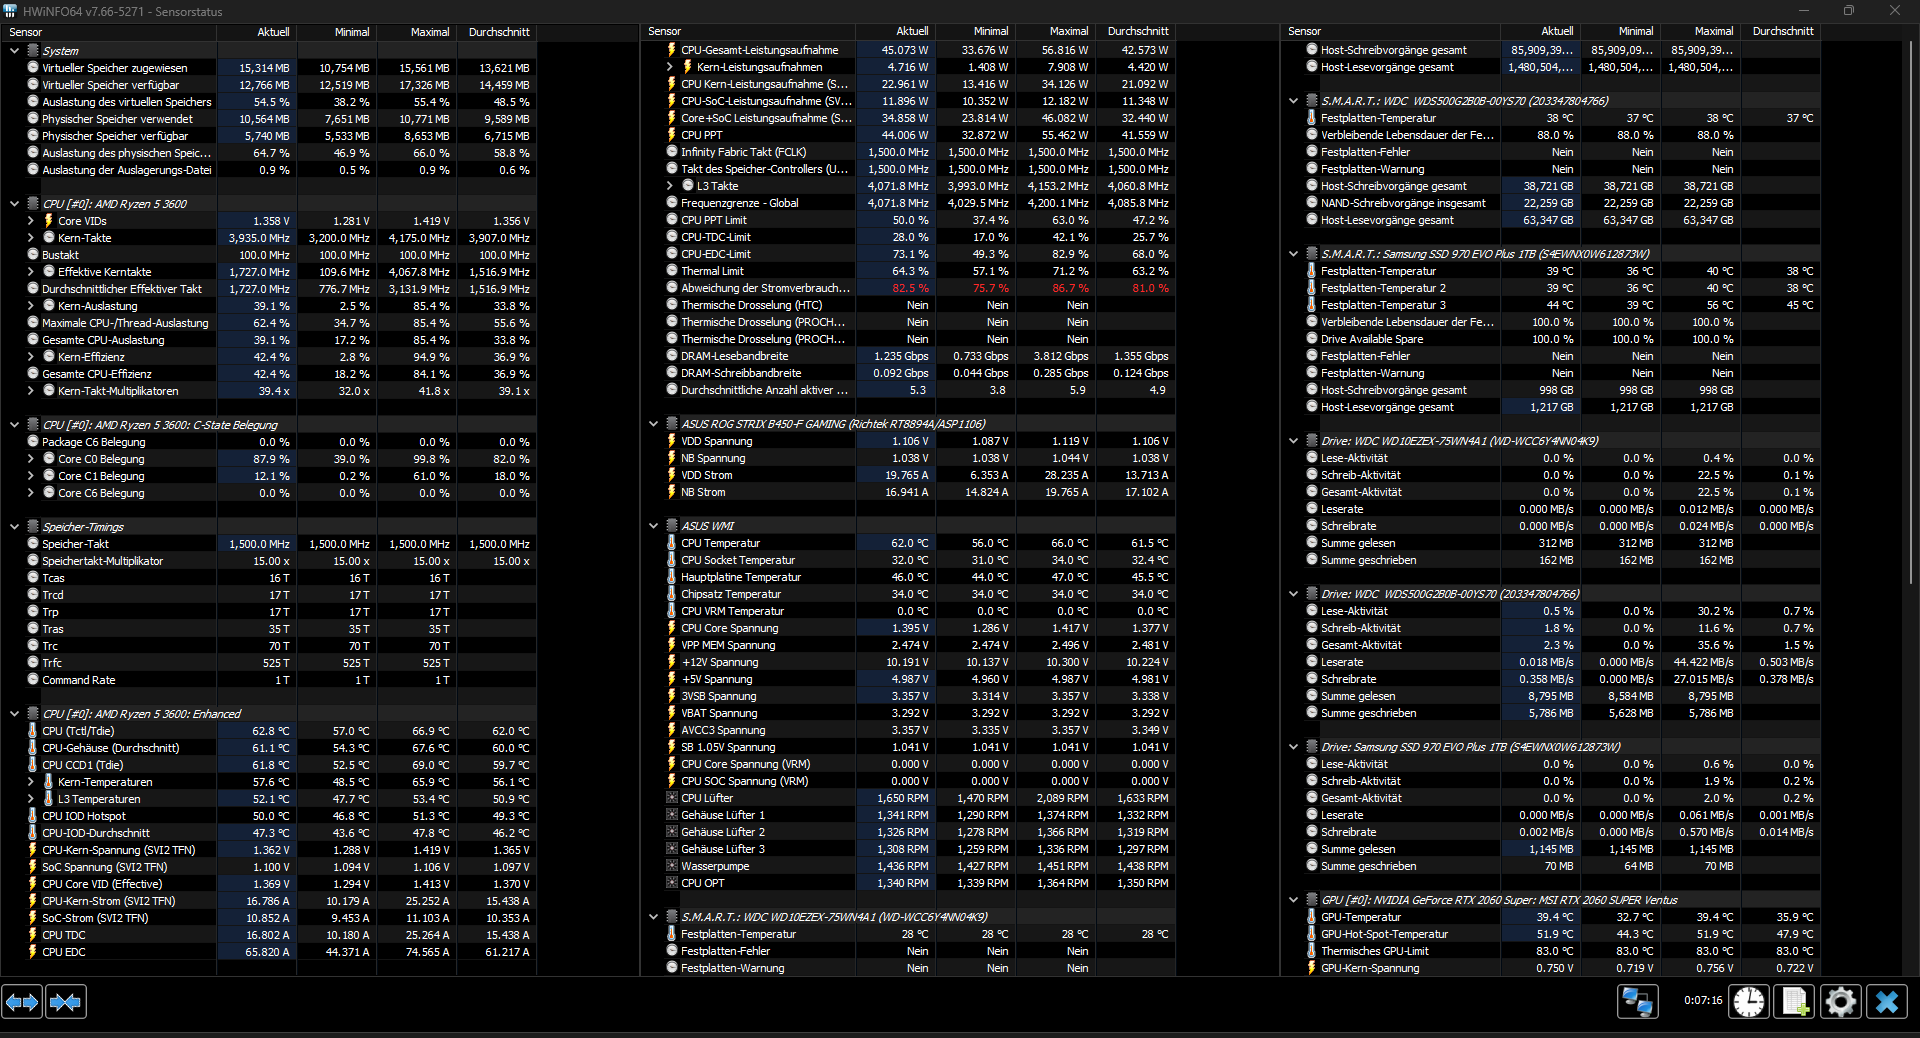
Task: Expand the L3 Temperaturen row
Action: [30, 799]
